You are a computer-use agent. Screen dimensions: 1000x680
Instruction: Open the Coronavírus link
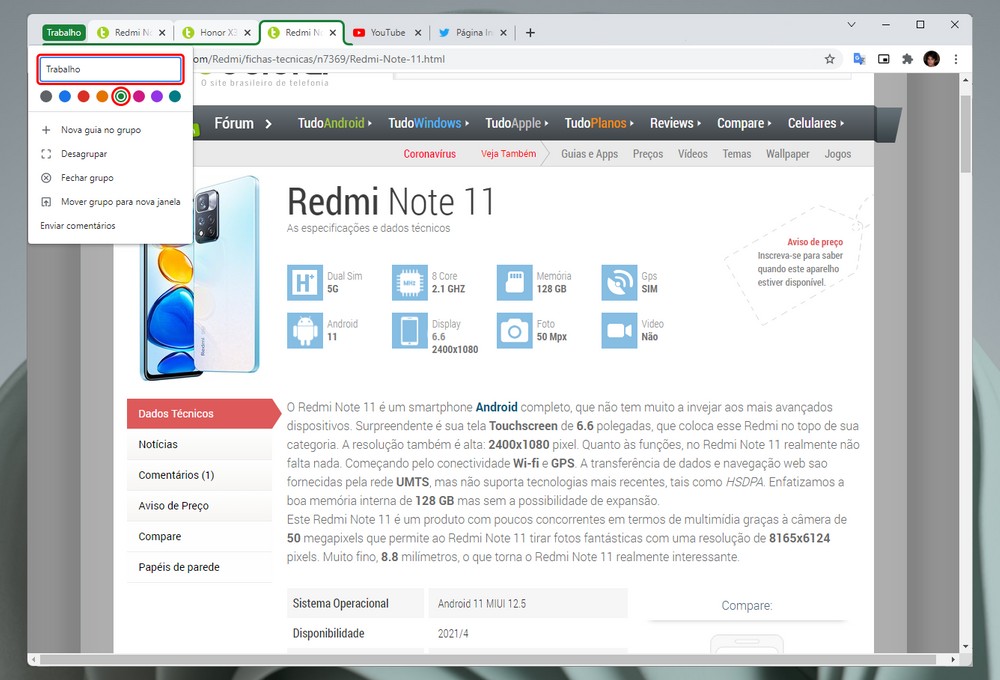(430, 154)
